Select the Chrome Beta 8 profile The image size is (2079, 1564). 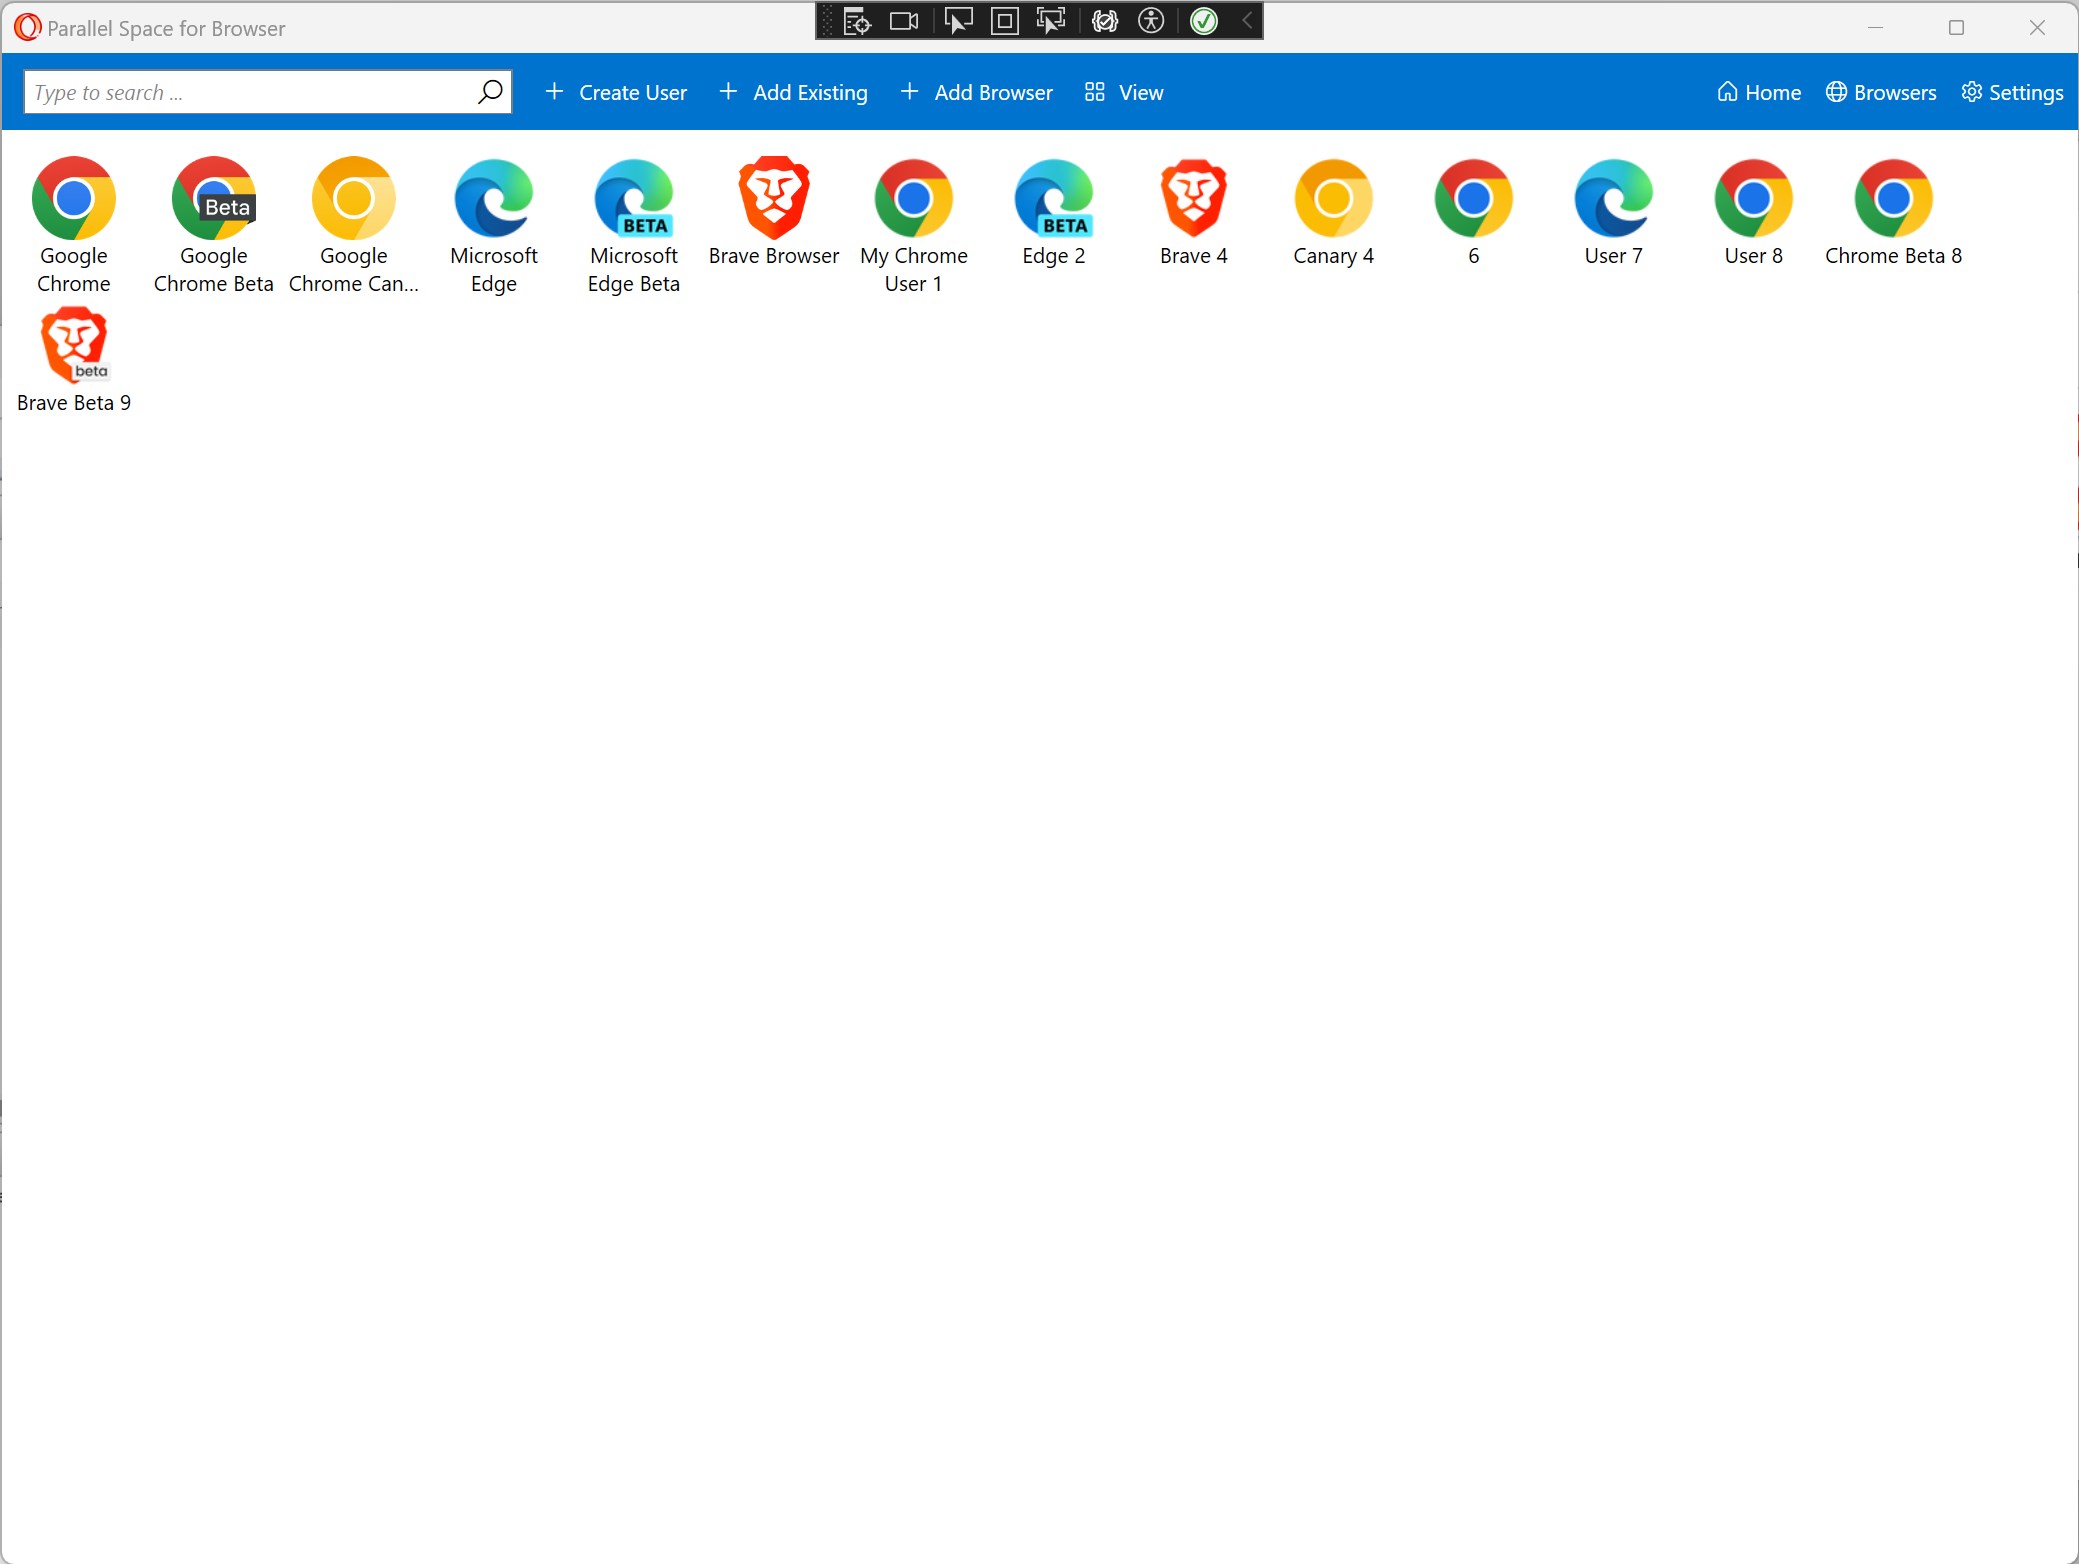(x=1893, y=199)
